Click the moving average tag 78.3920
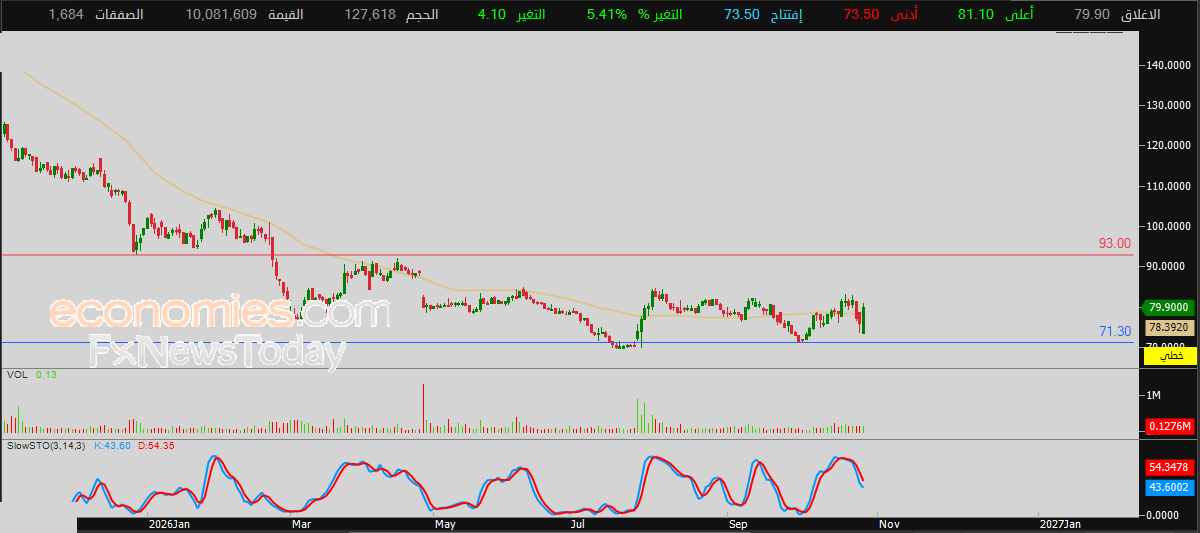 coord(1168,326)
